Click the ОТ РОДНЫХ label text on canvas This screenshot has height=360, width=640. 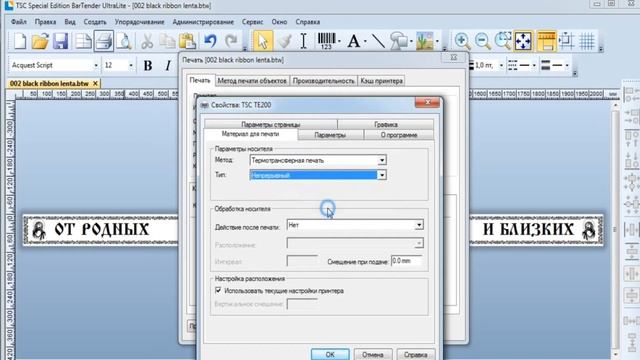click(102, 229)
